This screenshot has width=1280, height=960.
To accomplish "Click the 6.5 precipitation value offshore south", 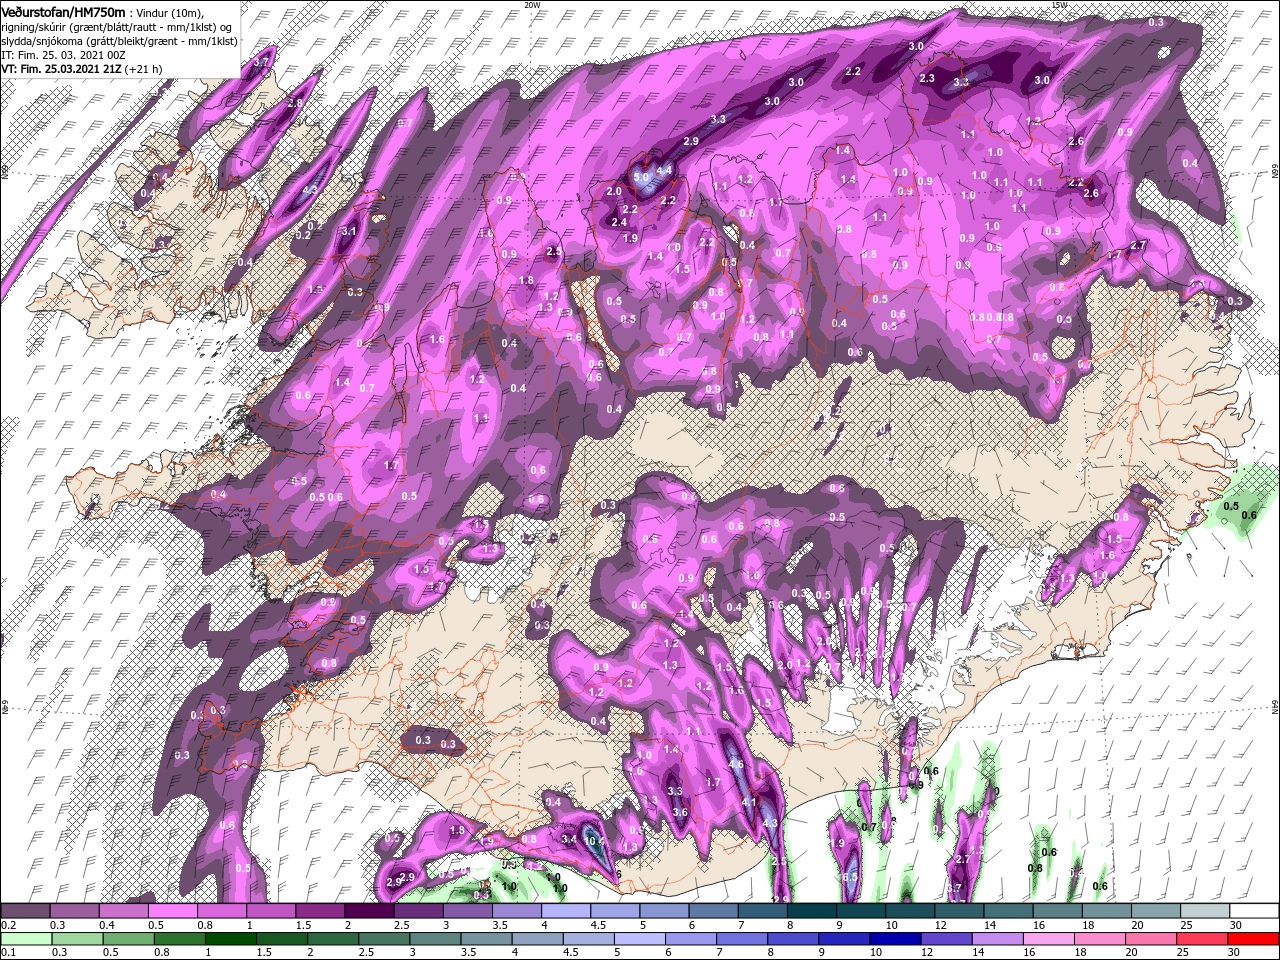I will [850, 877].
